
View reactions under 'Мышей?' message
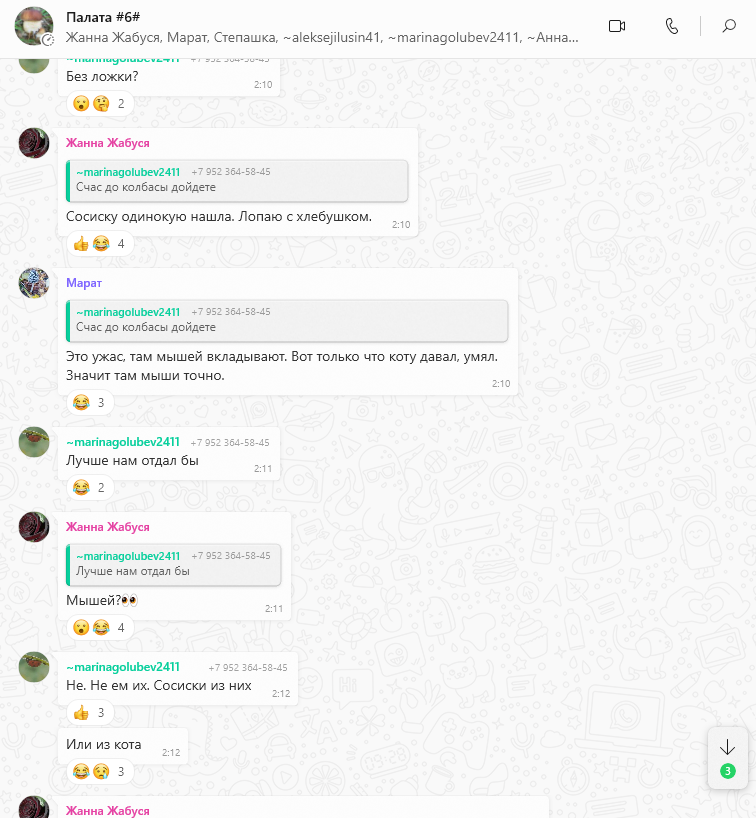100,628
